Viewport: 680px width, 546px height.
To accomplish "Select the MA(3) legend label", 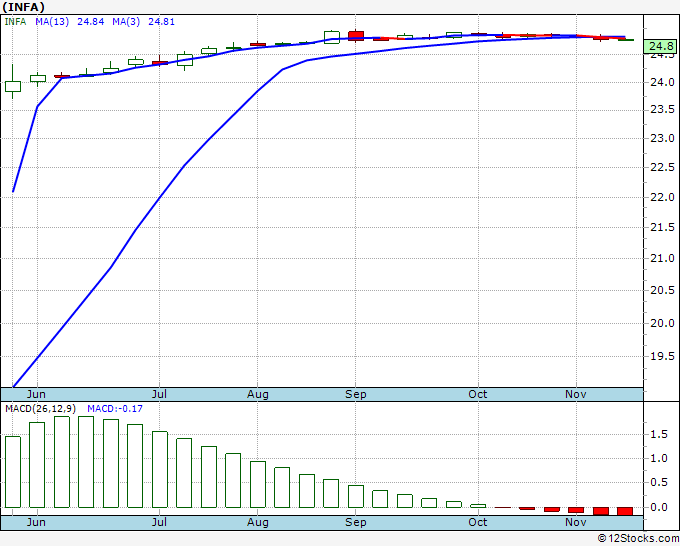I will click(126, 22).
